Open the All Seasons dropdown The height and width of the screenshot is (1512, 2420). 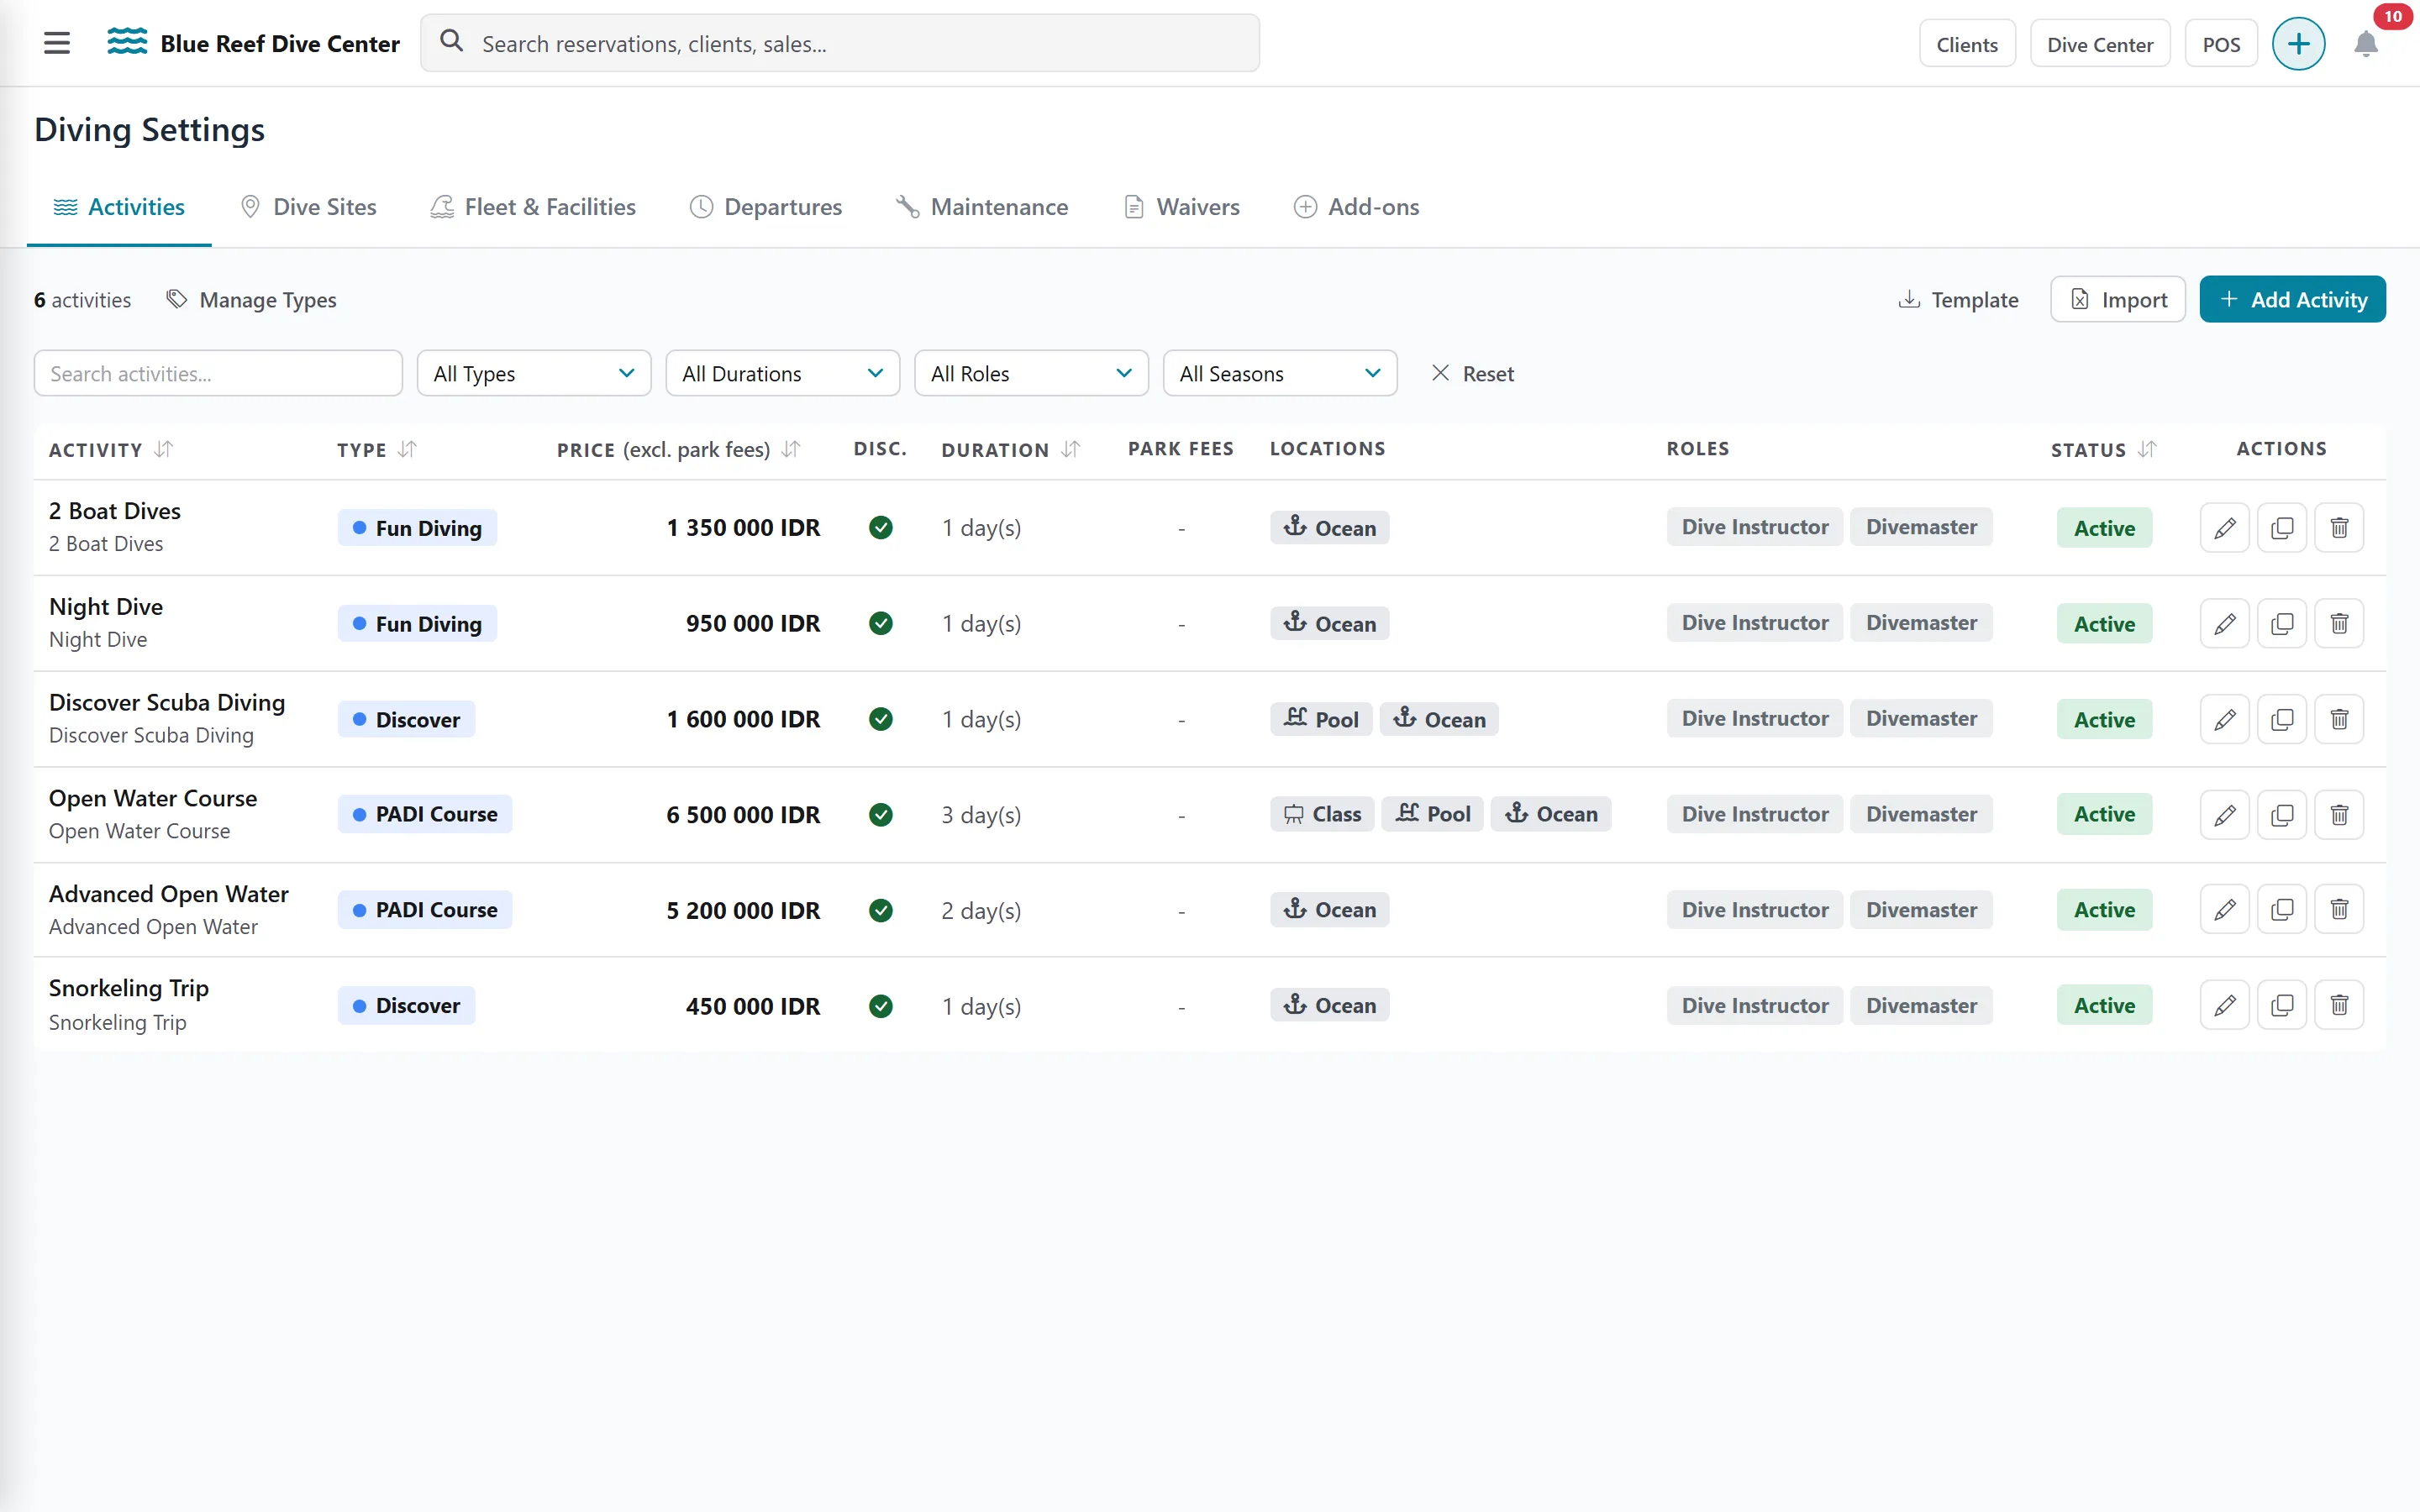[1280, 373]
